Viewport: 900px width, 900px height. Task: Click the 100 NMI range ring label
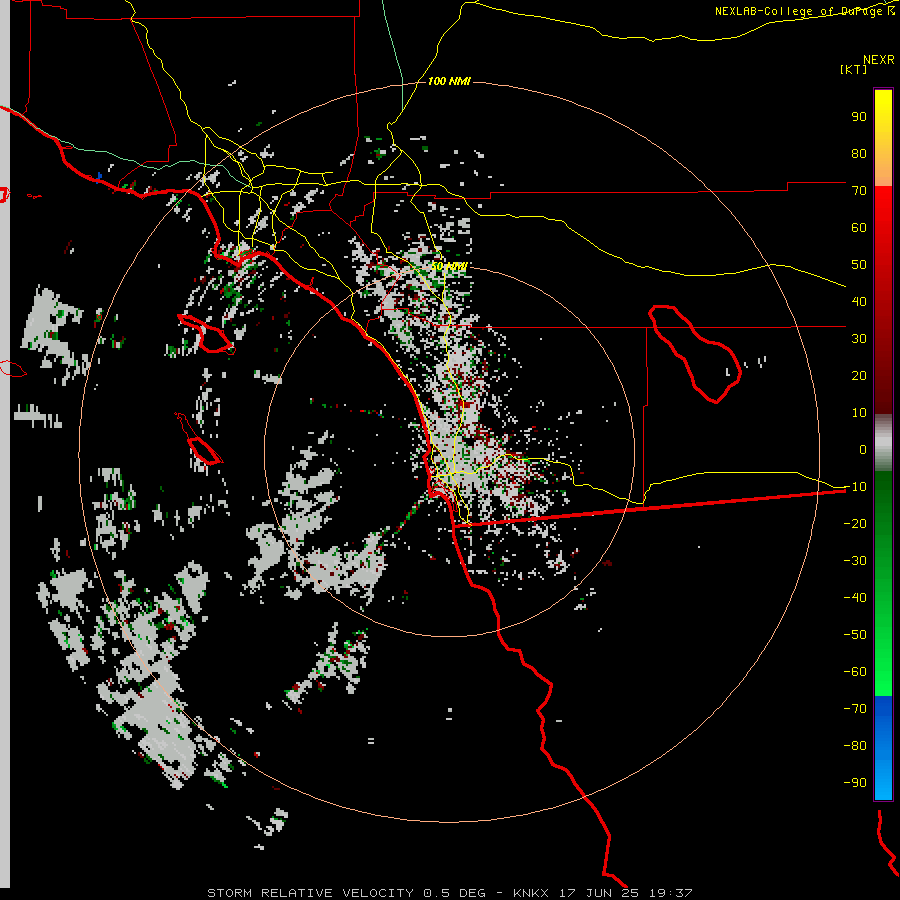click(x=449, y=81)
